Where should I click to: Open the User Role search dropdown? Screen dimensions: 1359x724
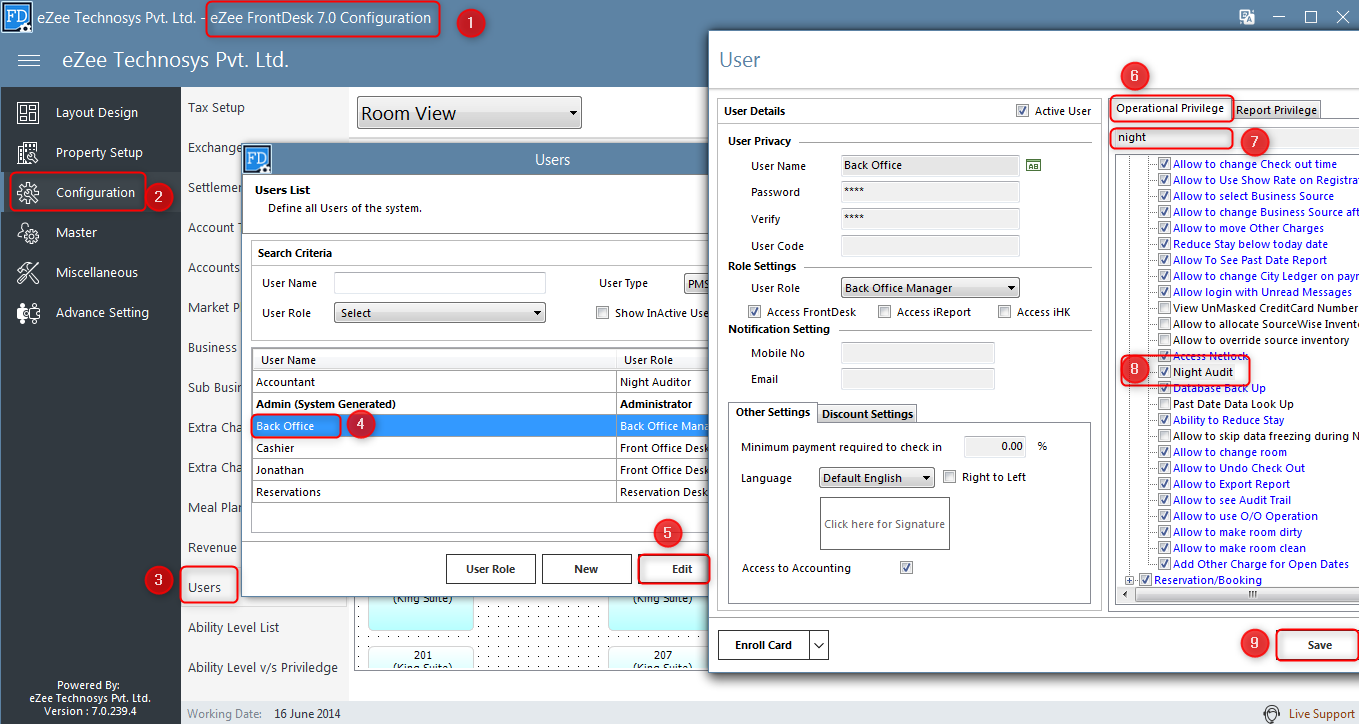click(x=440, y=313)
